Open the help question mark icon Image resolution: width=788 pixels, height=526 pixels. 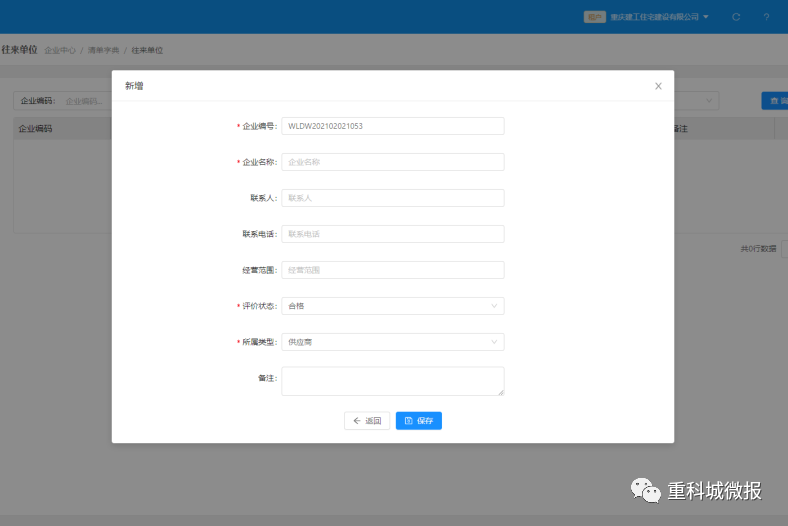(x=766, y=17)
